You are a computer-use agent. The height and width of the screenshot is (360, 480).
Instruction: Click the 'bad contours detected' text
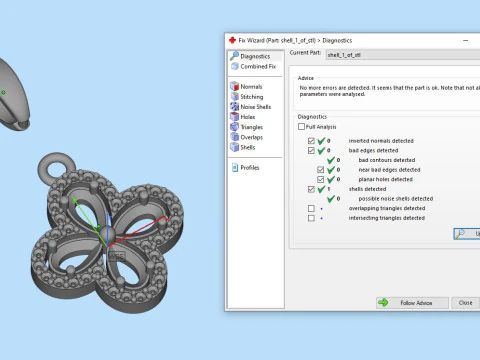point(387,160)
